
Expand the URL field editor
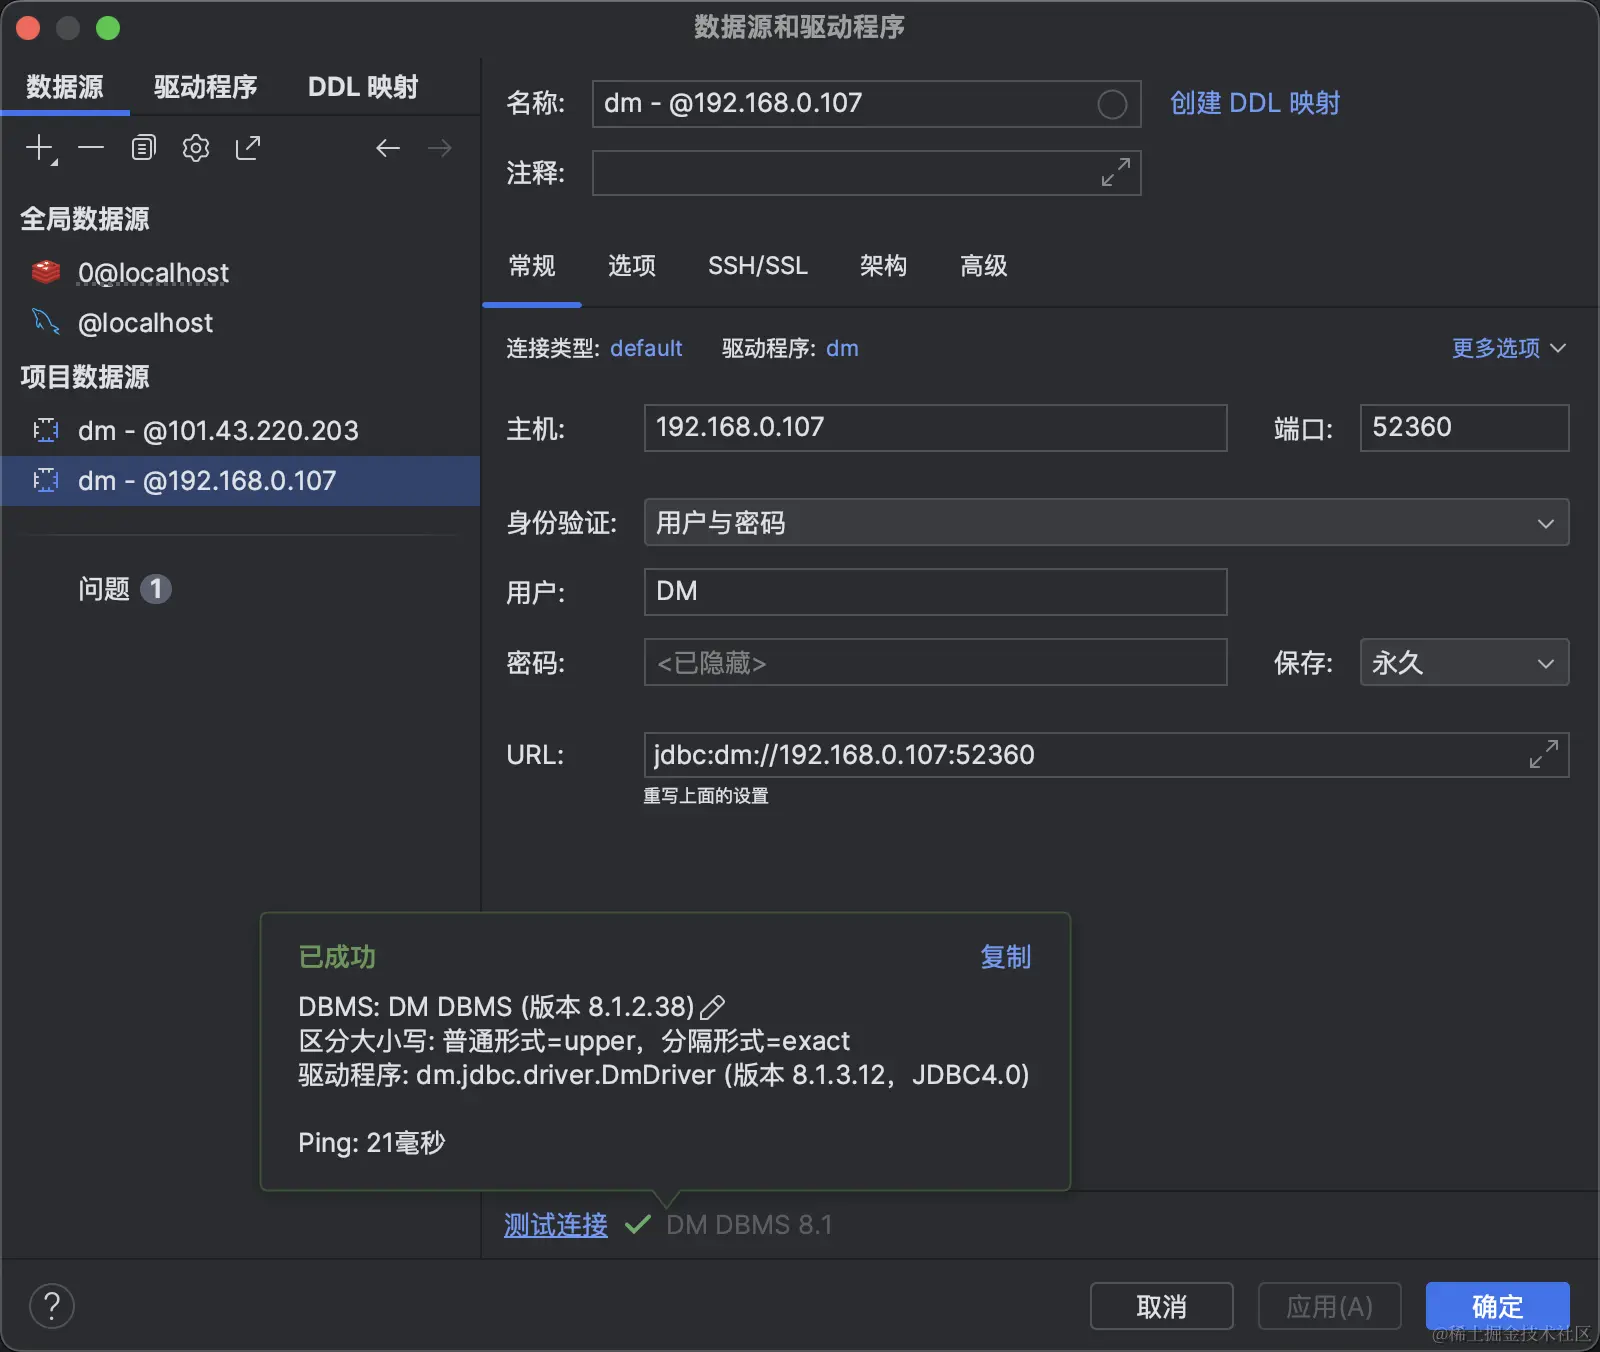point(1544,754)
